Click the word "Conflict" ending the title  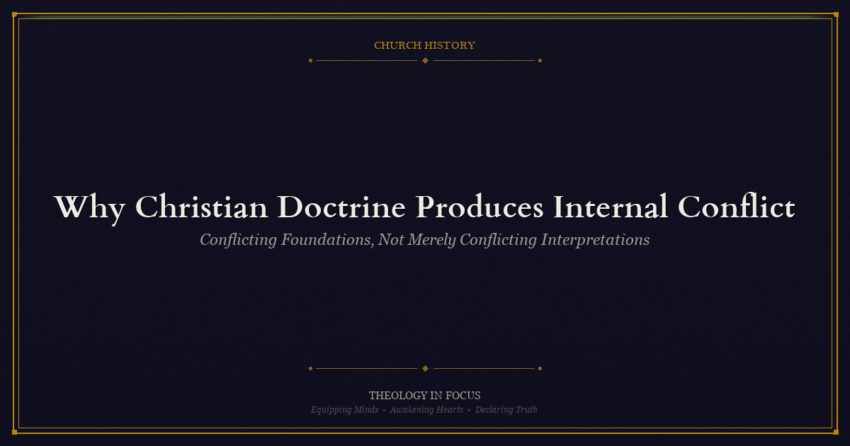pyautogui.click(x=736, y=207)
